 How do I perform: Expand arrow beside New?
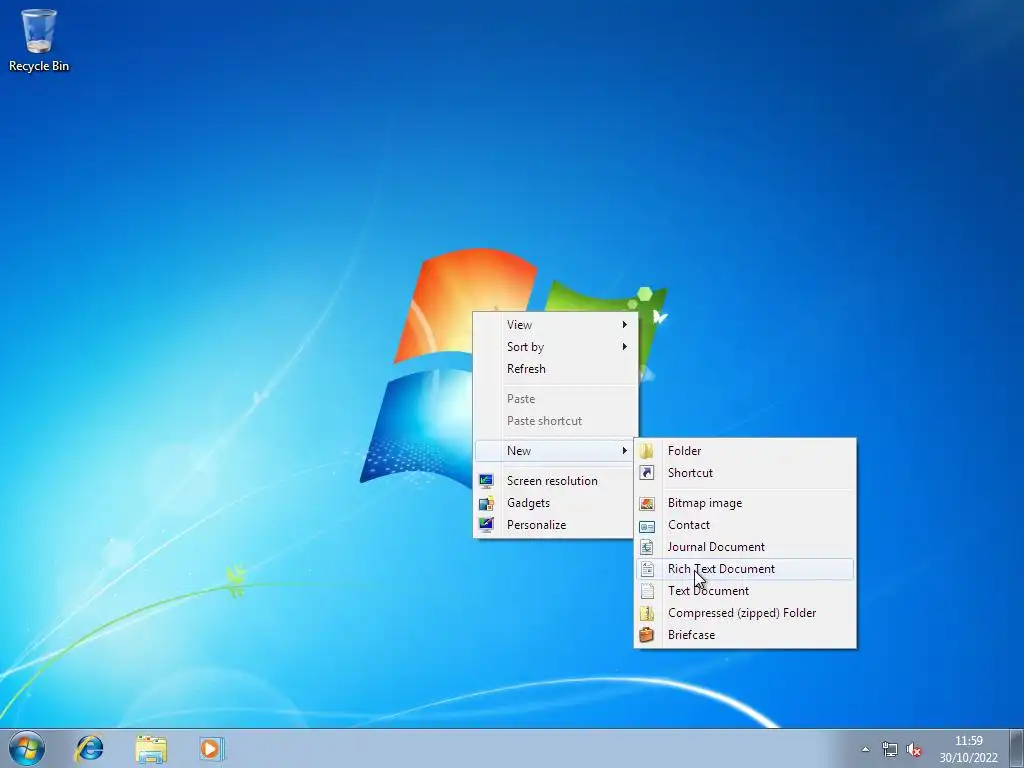click(624, 451)
